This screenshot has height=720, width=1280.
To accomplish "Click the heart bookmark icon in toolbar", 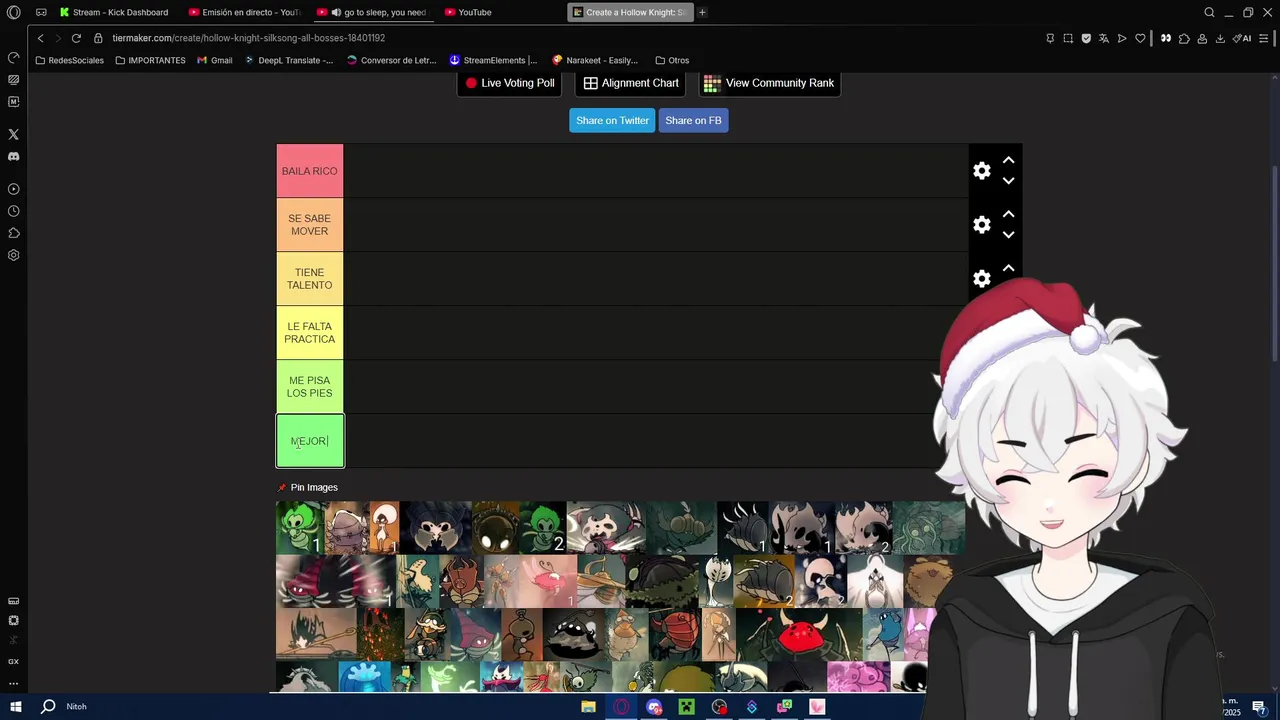I will pos(1140,38).
